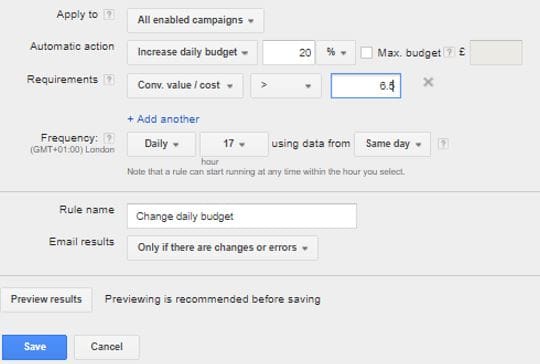
Task: Click help icon beside Requirements label
Action: [109, 80]
